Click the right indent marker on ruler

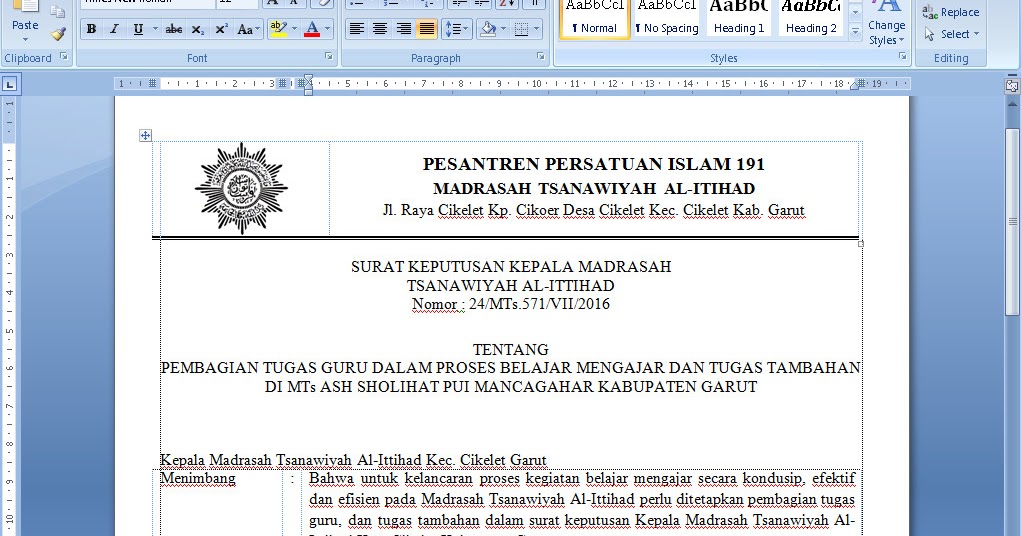click(855, 87)
